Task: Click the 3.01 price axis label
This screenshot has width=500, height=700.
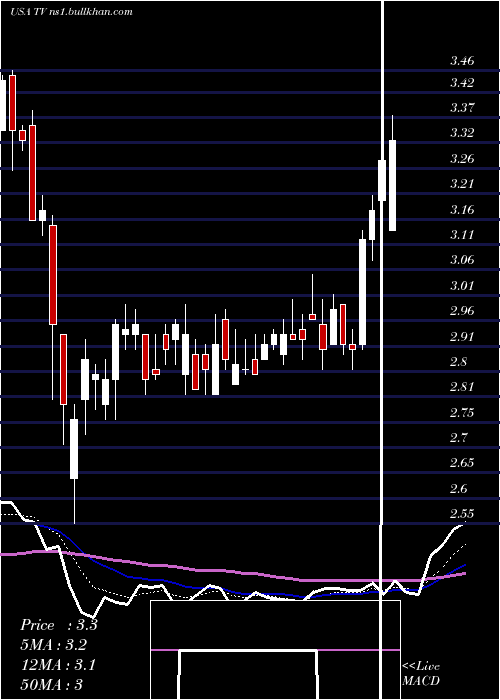Action: click(462, 285)
